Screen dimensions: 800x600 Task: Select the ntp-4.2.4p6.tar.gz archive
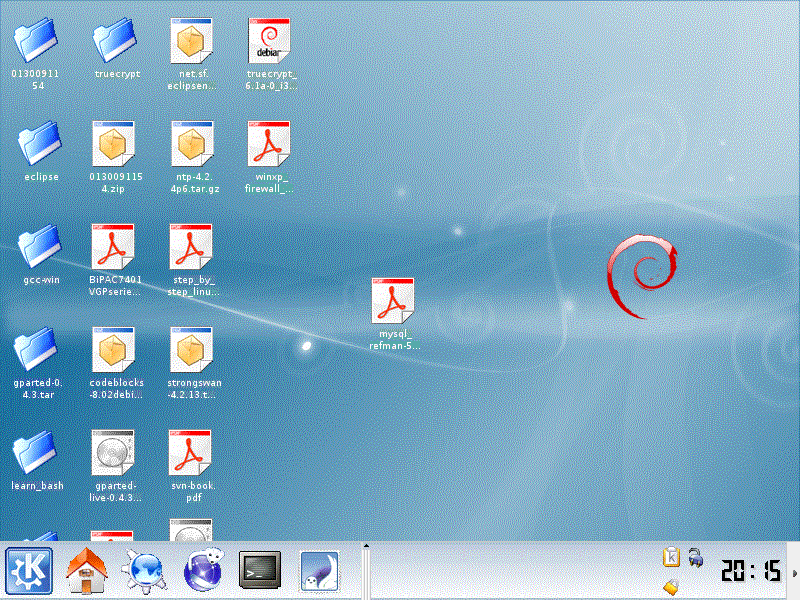pos(192,144)
